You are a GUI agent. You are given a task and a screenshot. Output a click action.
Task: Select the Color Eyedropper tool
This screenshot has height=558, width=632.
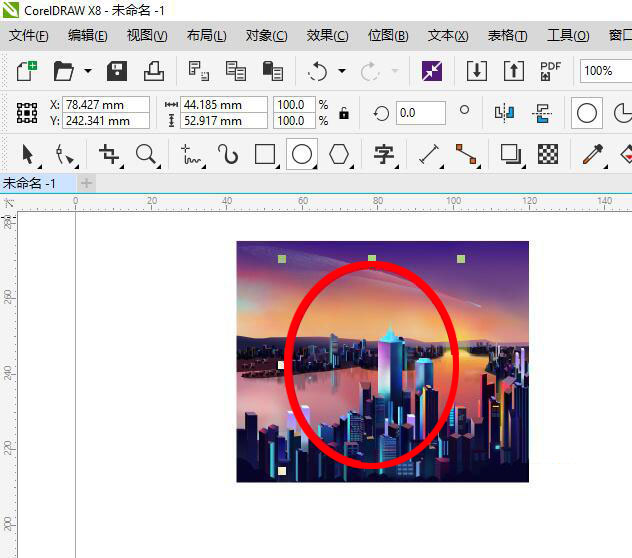click(x=593, y=154)
